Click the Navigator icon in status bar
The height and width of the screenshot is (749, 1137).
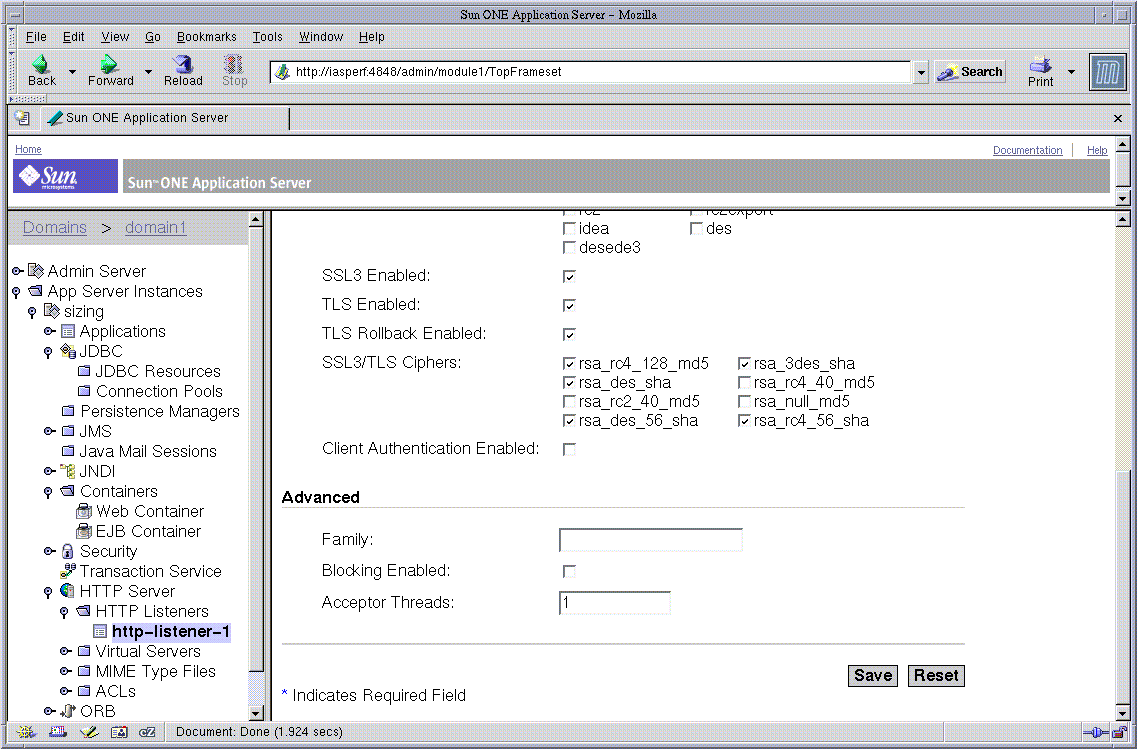(27, 732)
